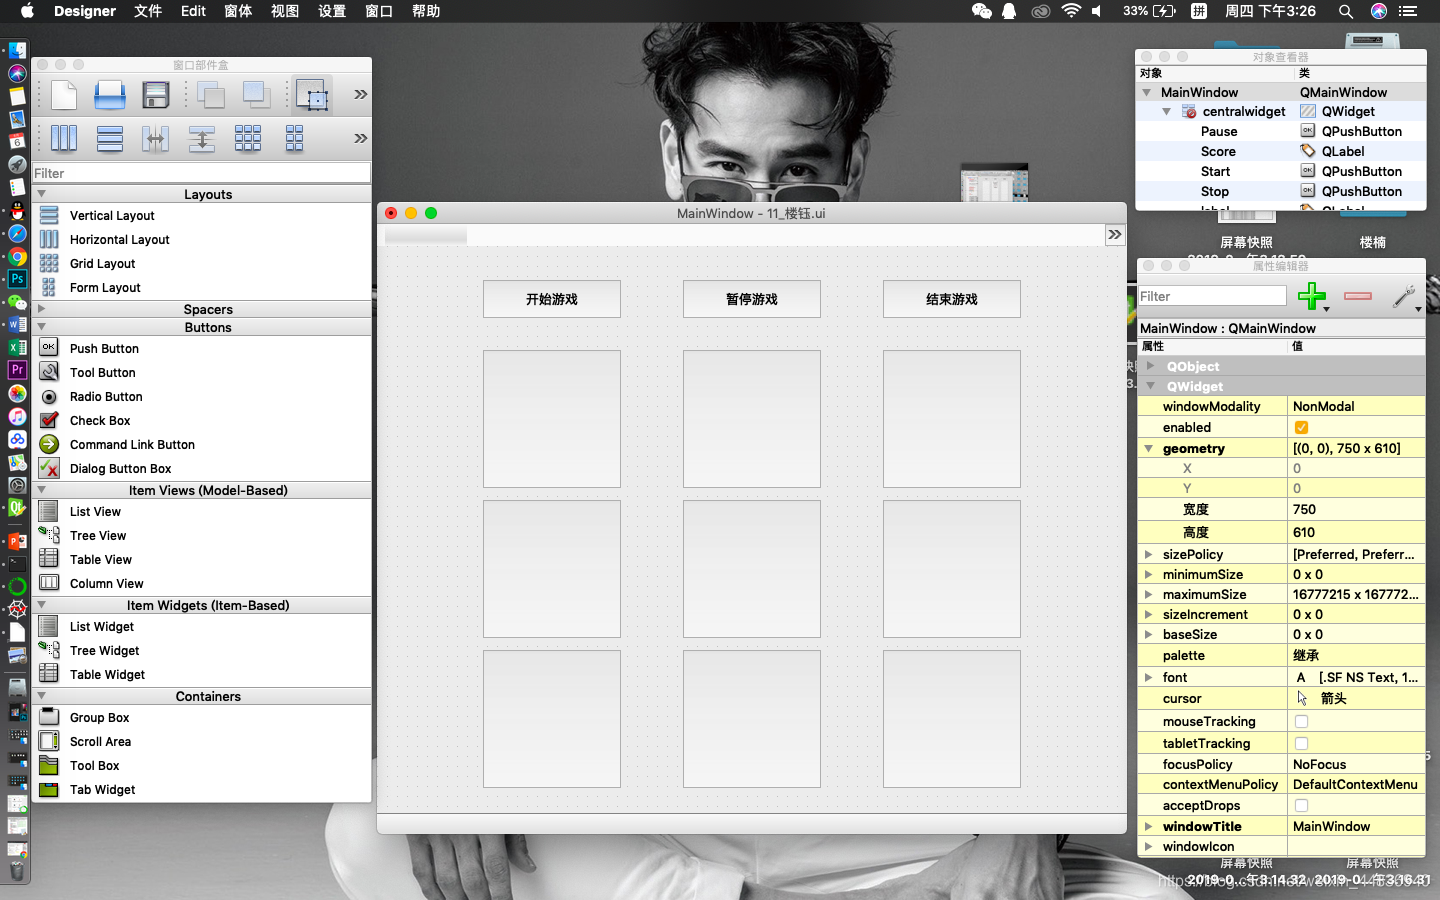1440x900 pixels.
Task: Select the bottom-right grid button on form
Action: coord(952,719)
